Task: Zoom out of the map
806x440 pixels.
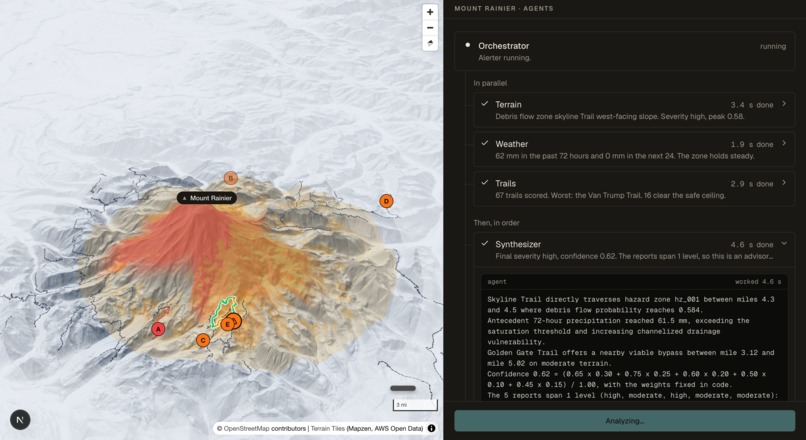Action: coord(430,28)
